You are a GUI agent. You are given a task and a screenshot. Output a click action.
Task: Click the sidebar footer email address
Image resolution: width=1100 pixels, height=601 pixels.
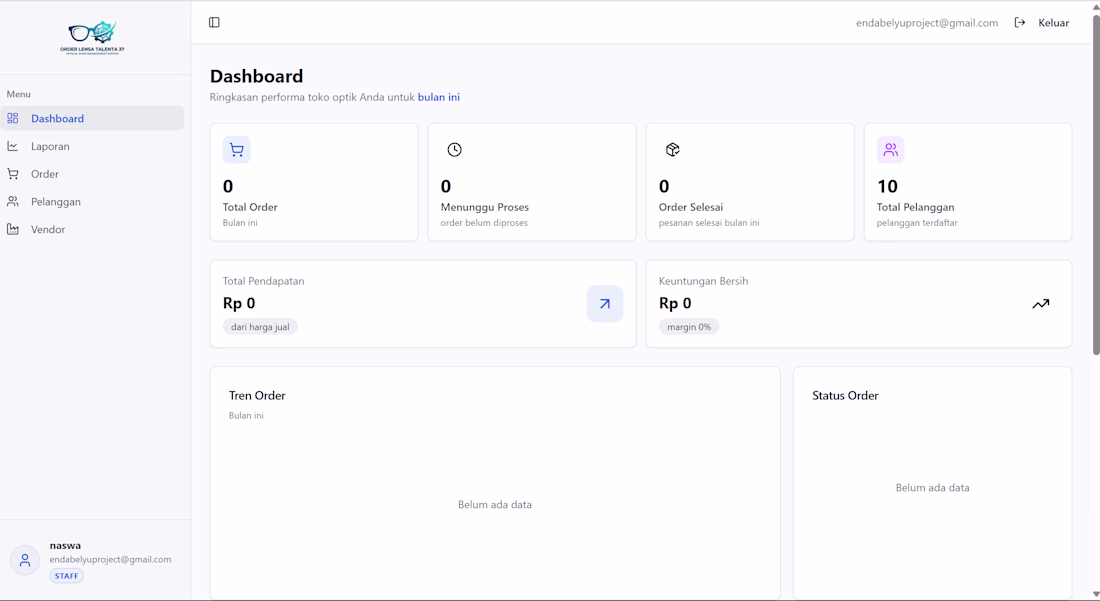pos(110,560)
